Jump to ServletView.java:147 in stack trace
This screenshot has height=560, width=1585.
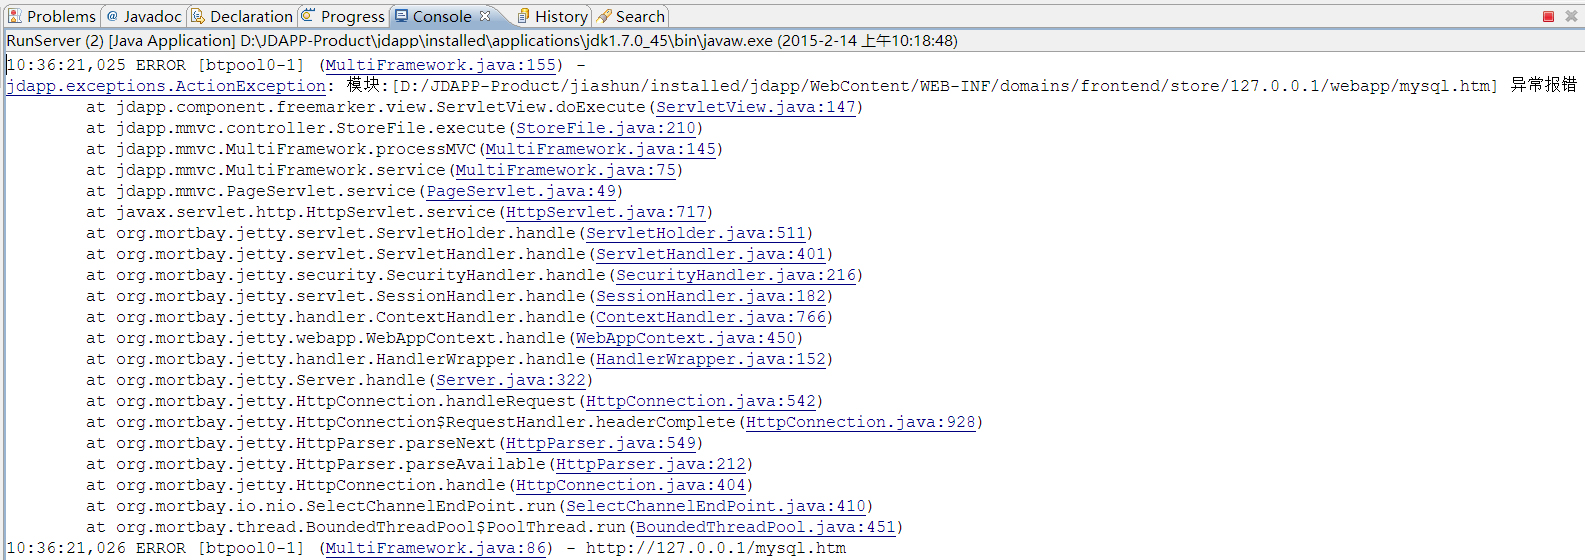tap(755, 107)
